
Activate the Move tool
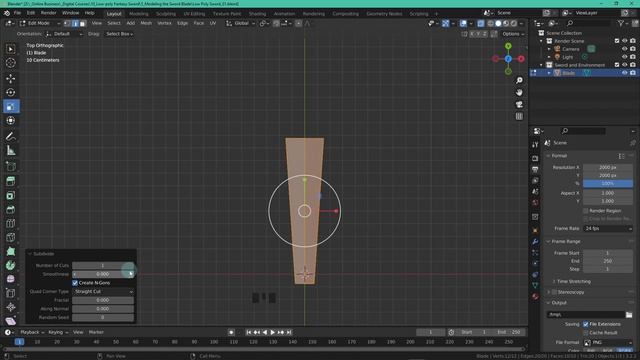11,78
